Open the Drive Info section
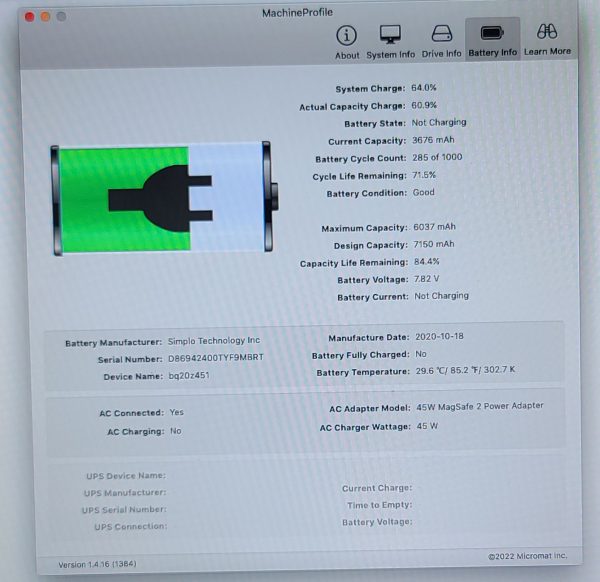 pyautogui.click(x=441, y=41)
